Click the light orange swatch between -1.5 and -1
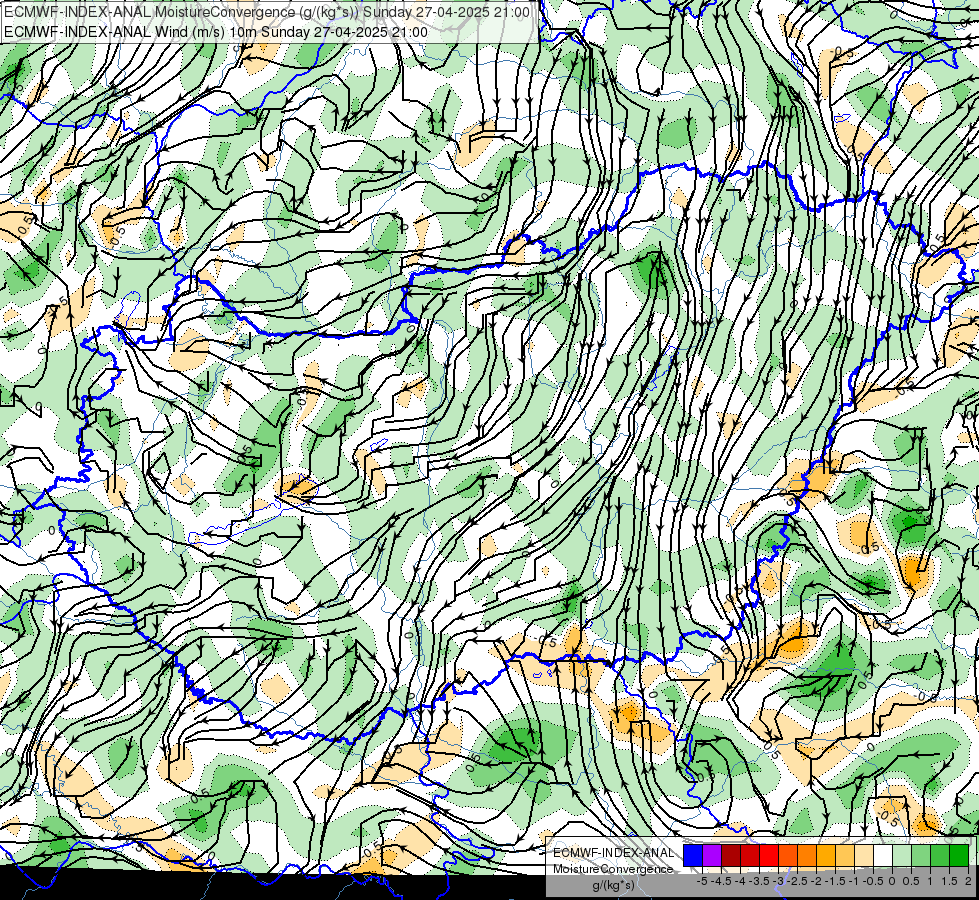 (845, 856)
